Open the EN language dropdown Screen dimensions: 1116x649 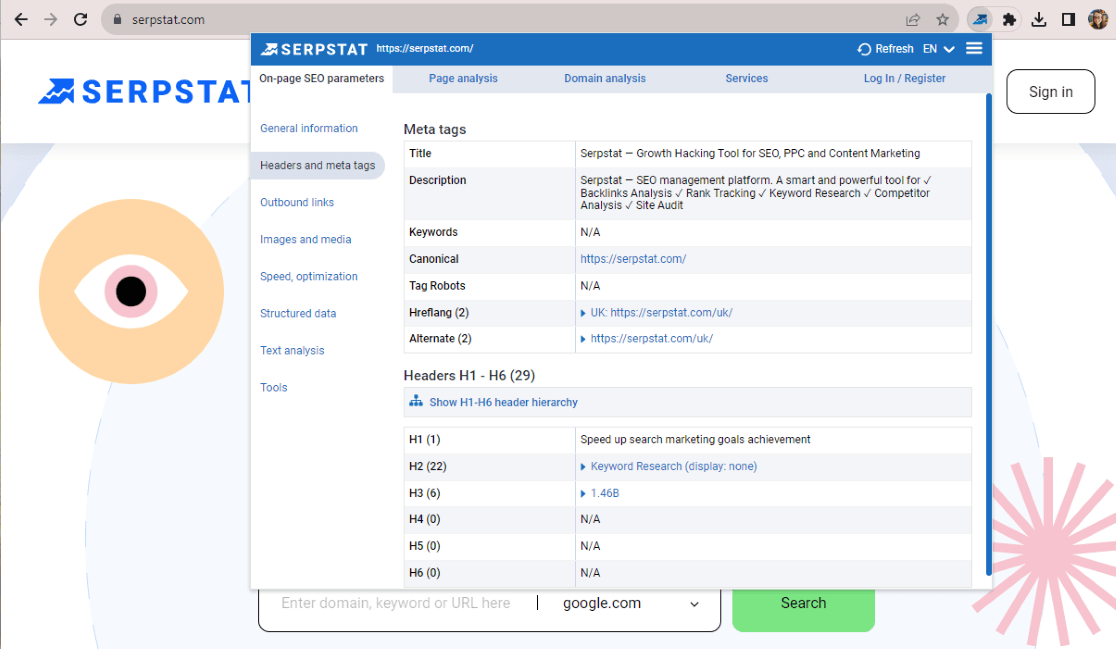[938, 48]
